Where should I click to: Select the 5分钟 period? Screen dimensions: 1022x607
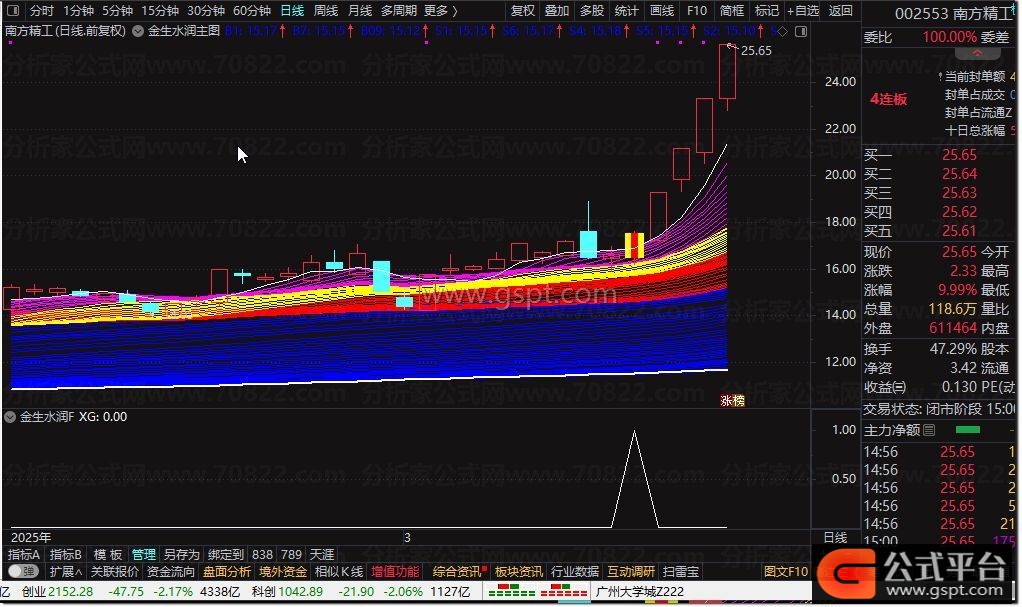point(117,10)
